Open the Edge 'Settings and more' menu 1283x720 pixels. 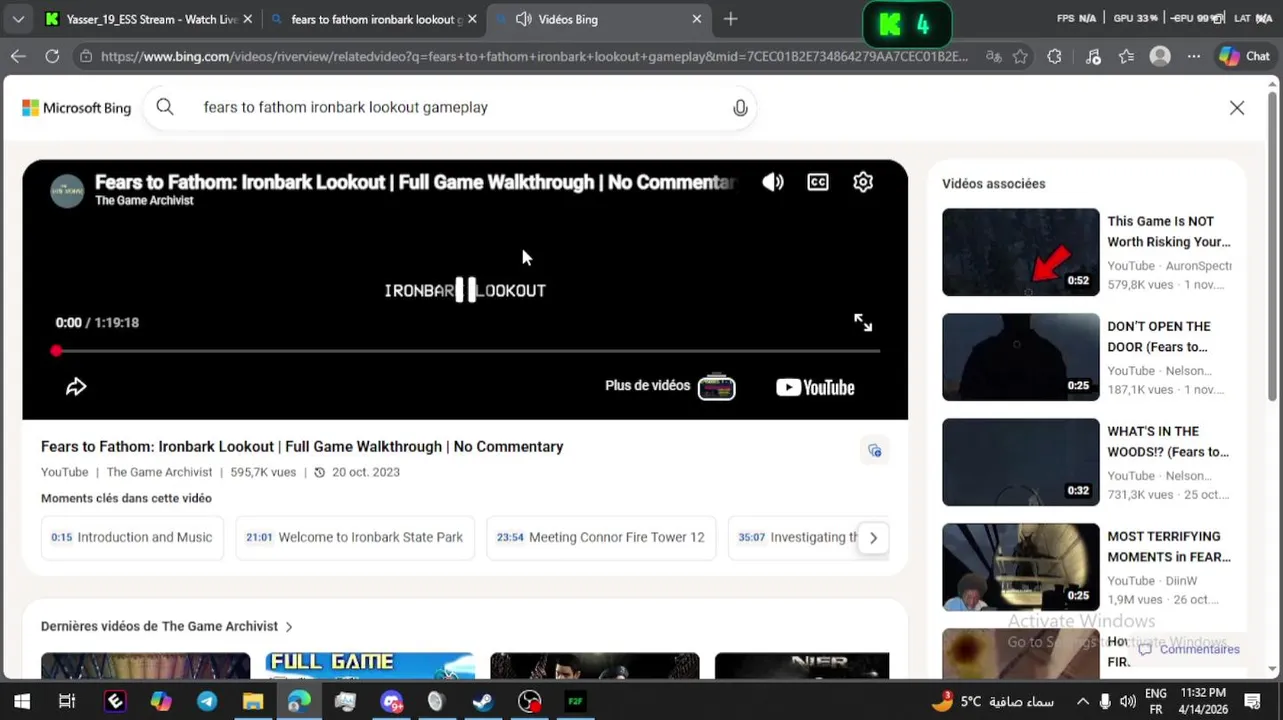tap(1194, 57)
